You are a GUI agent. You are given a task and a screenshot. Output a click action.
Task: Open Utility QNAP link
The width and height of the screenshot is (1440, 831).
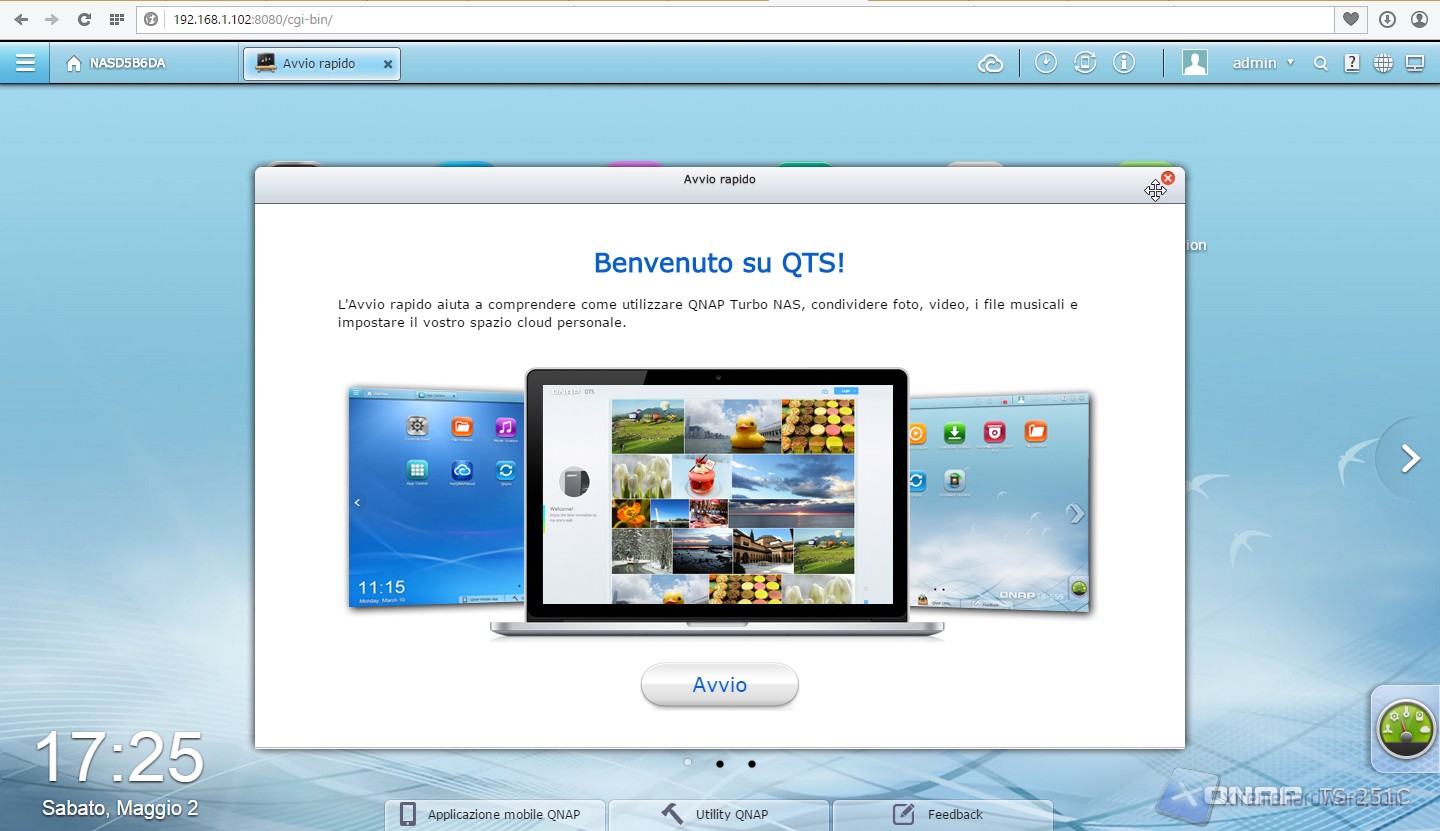coord(718,814)
